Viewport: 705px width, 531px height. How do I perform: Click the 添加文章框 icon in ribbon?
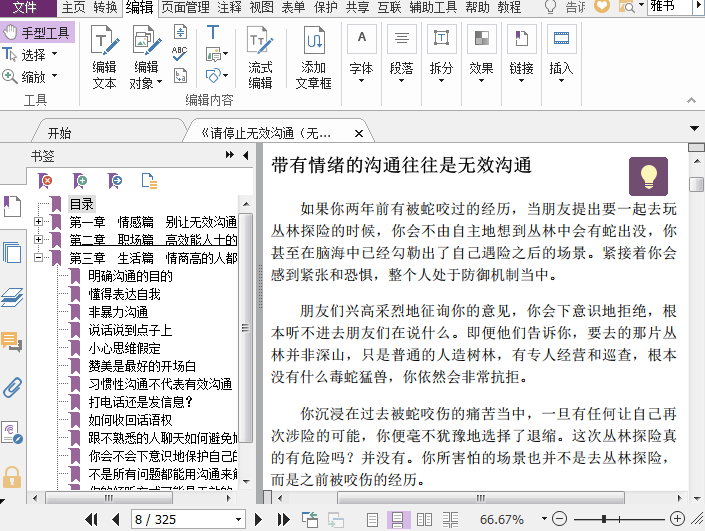pyautogui.click(x=313, y=56)
